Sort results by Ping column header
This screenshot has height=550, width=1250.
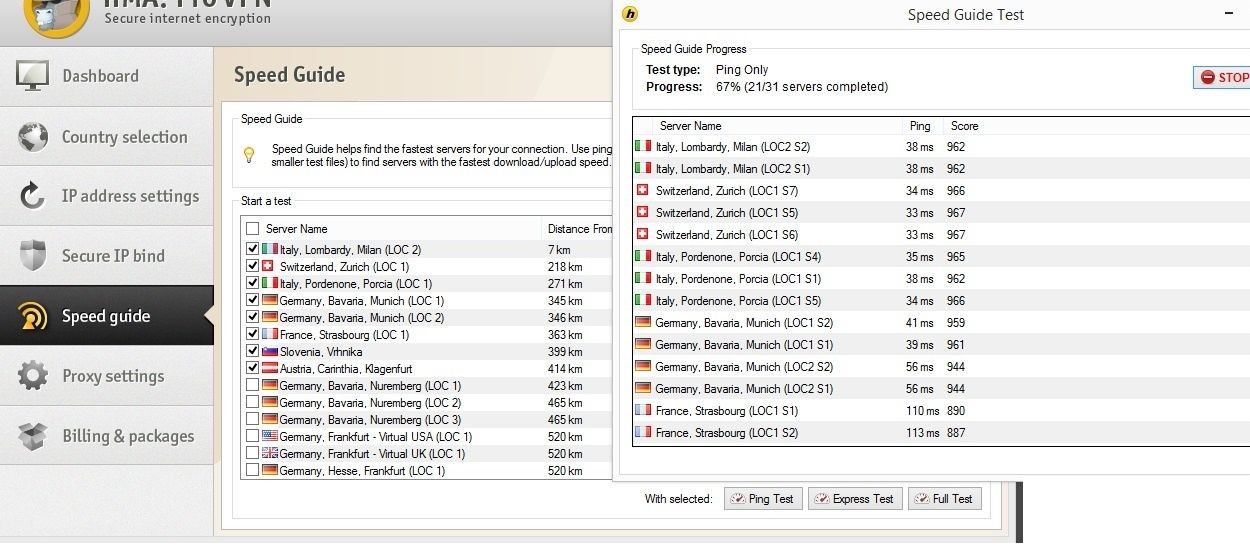tap(920, 126)
